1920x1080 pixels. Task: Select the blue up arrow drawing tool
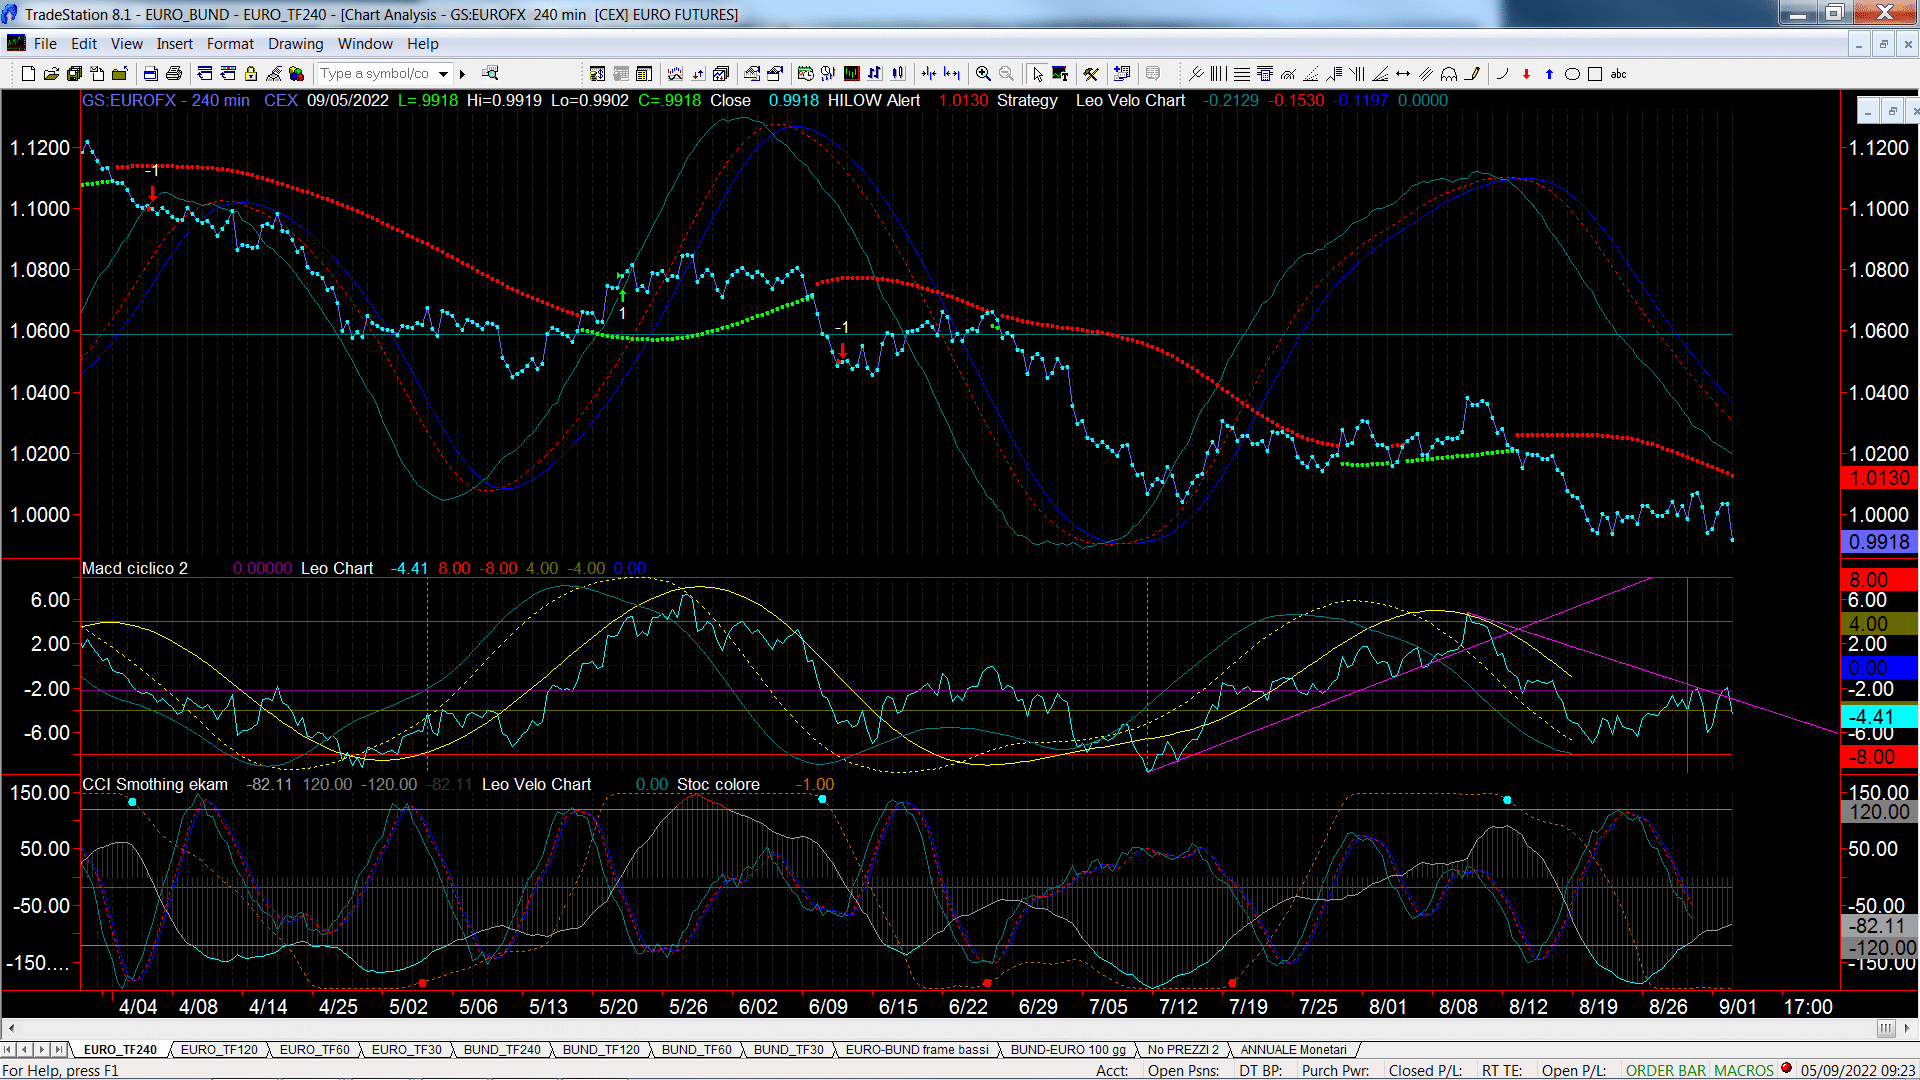click(1549, 73)
